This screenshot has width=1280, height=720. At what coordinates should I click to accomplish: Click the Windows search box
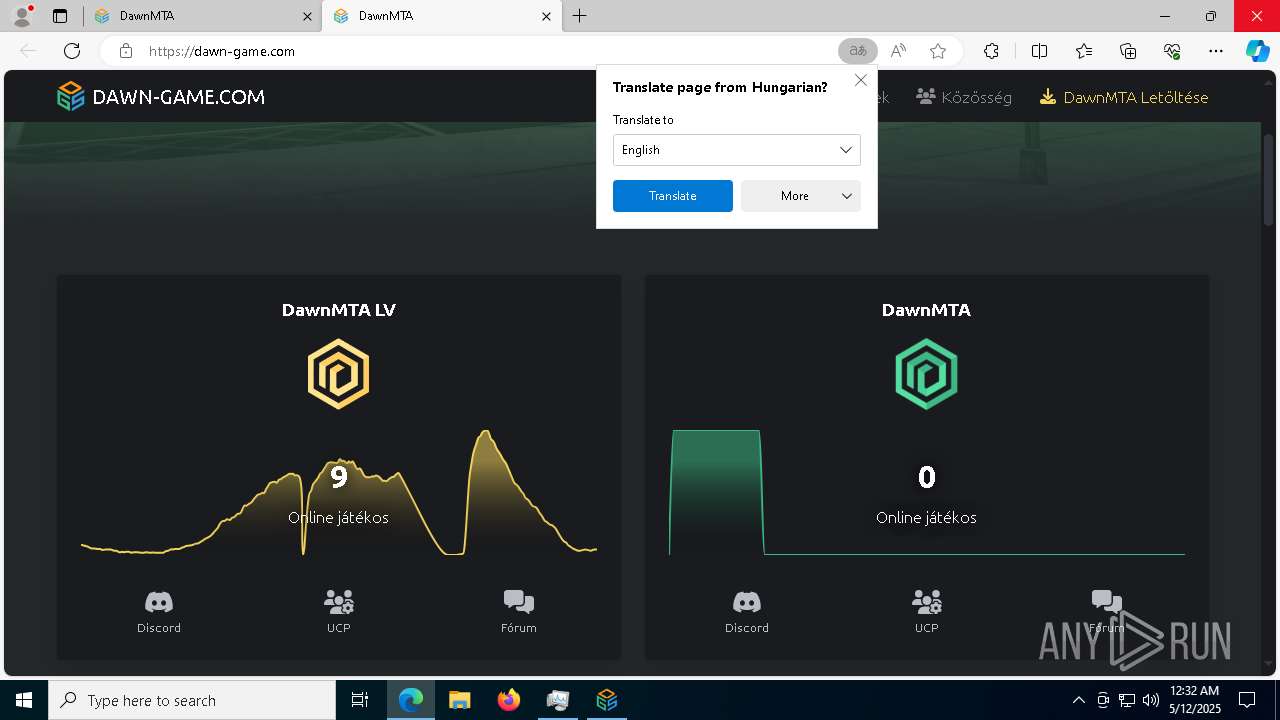[192, 700]
